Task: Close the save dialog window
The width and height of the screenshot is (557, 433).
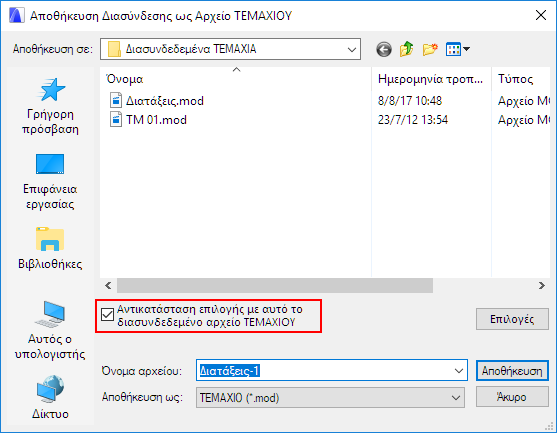Action: pos(541,15)
